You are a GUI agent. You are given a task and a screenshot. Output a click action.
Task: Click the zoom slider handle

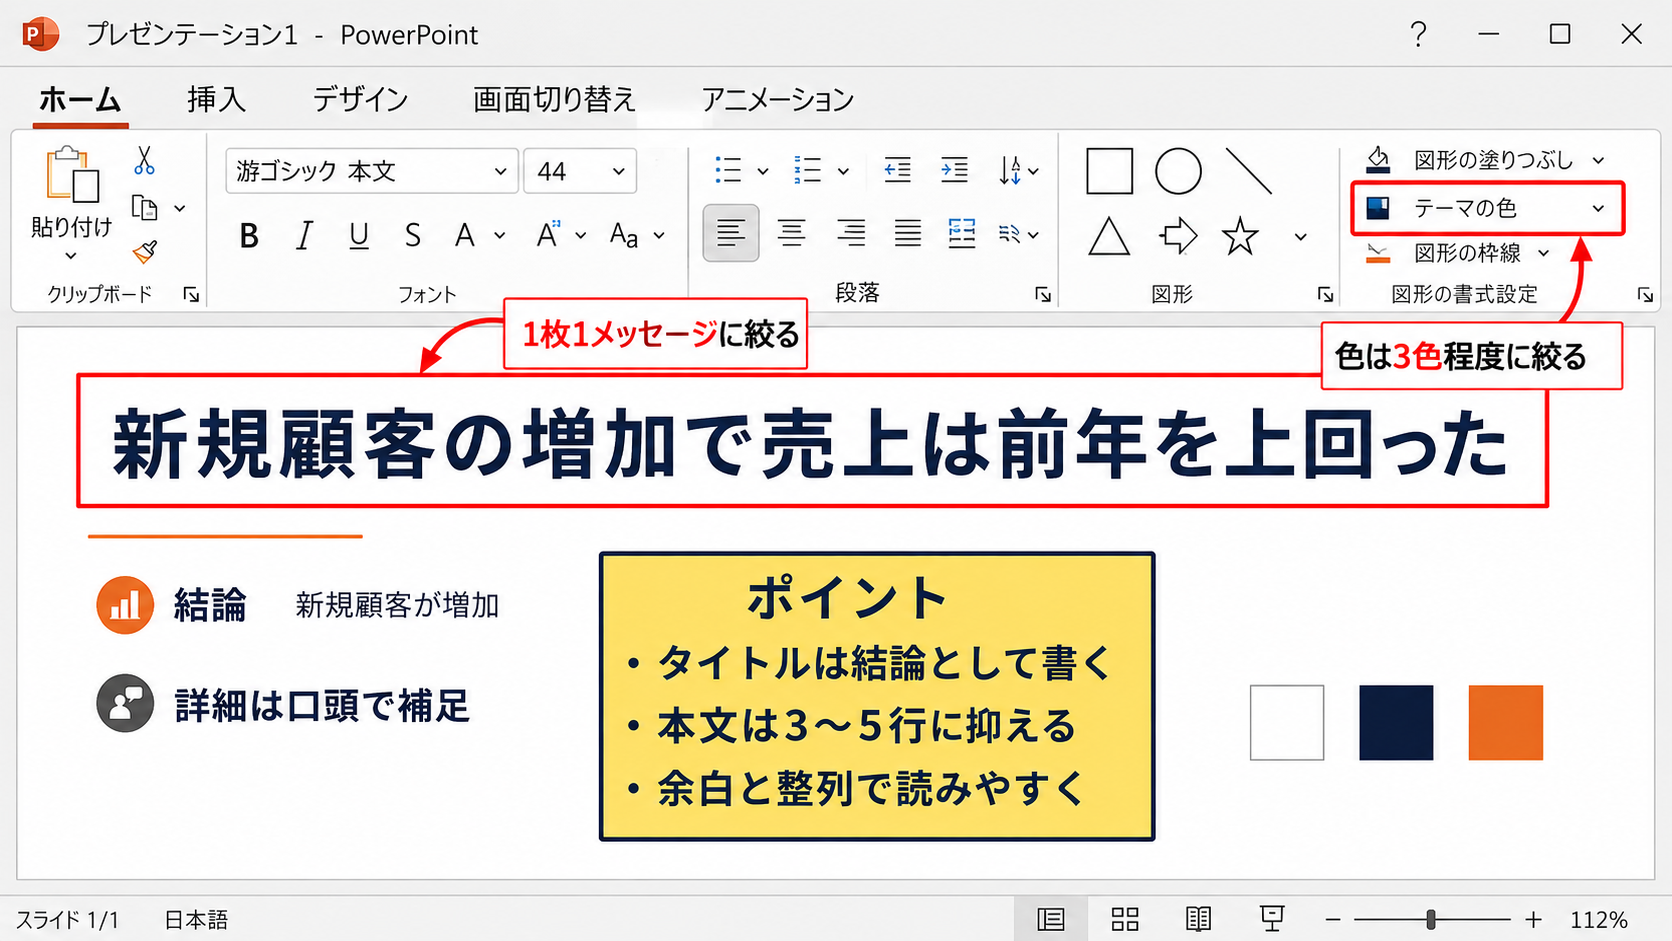coord(1431,920)
